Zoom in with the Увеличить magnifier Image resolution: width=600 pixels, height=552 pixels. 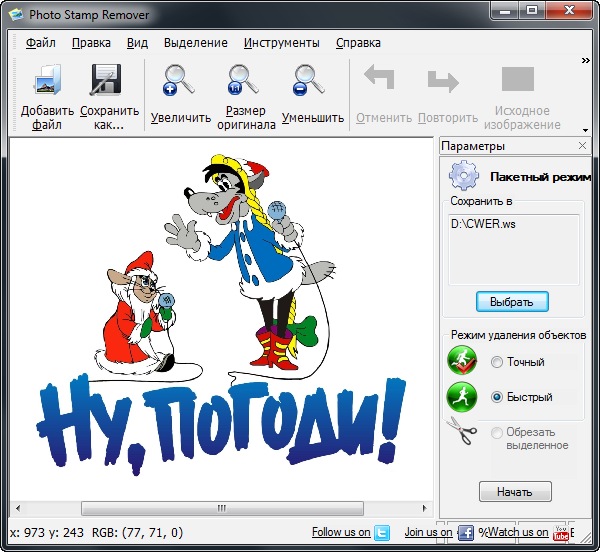pyautogui.click(x=180, y=82)
